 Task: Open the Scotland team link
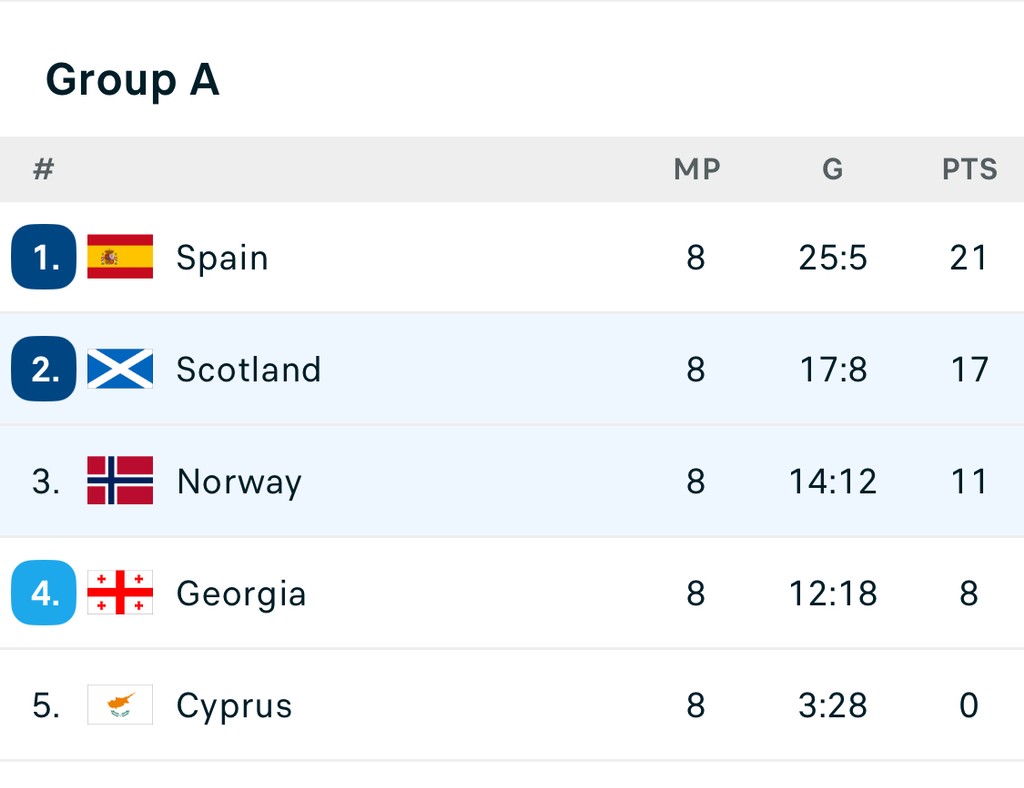tap(248, 370)
